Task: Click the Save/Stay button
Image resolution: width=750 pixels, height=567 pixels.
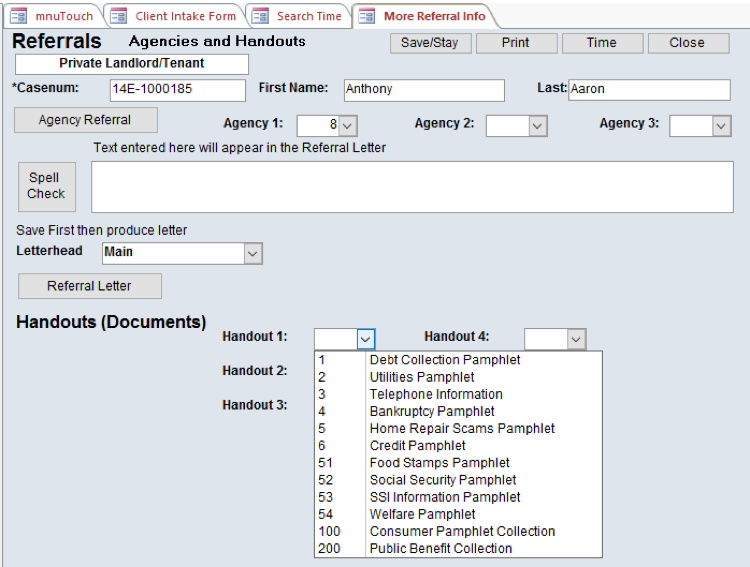Action: 429,43
